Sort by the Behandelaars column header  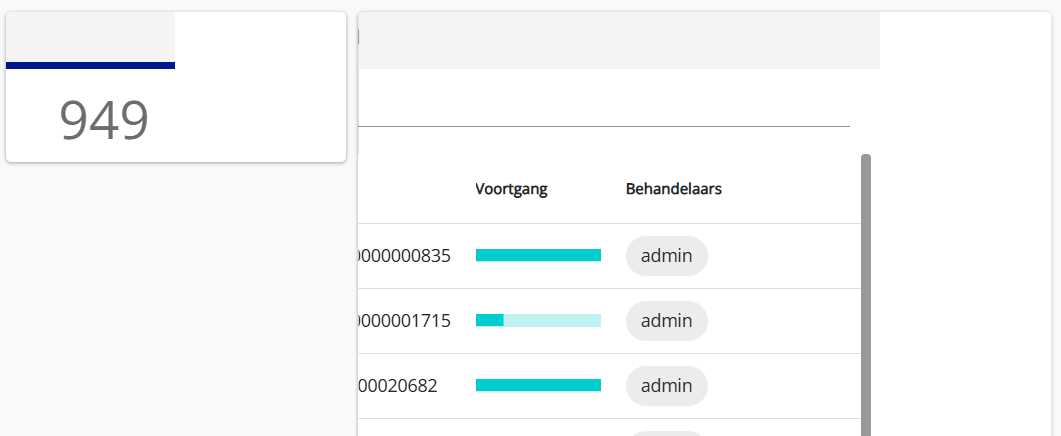[673, 189]
